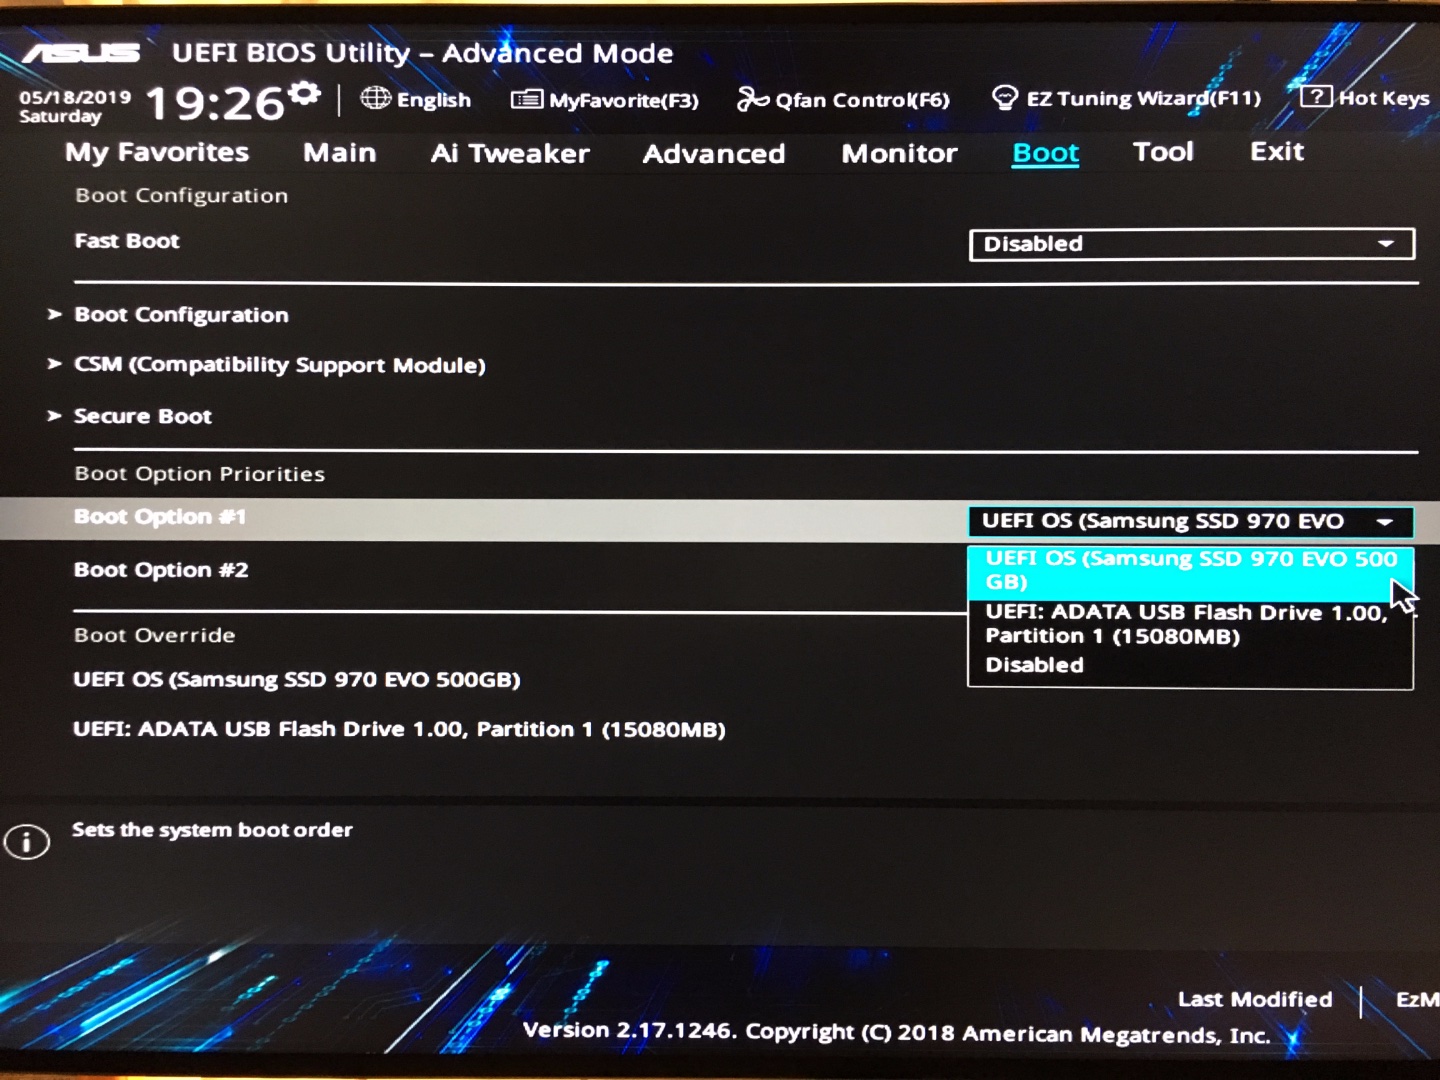Click the Fast Boot dropdown arrow
This screenshot has height=1080, width=1440.
[x=1386, y=244]
